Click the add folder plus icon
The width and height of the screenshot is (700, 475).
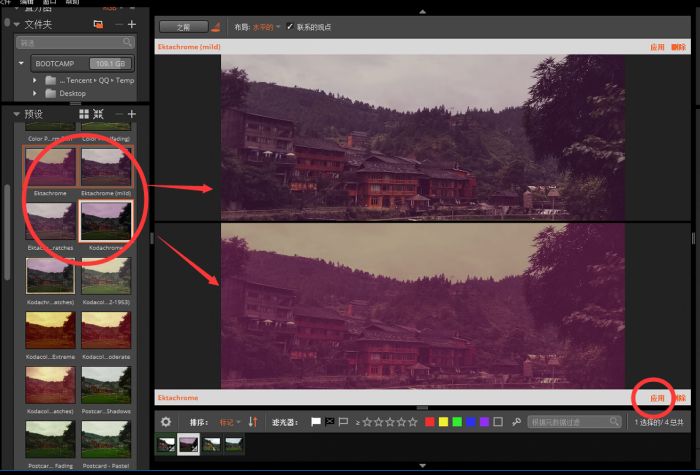pos(132,23)
